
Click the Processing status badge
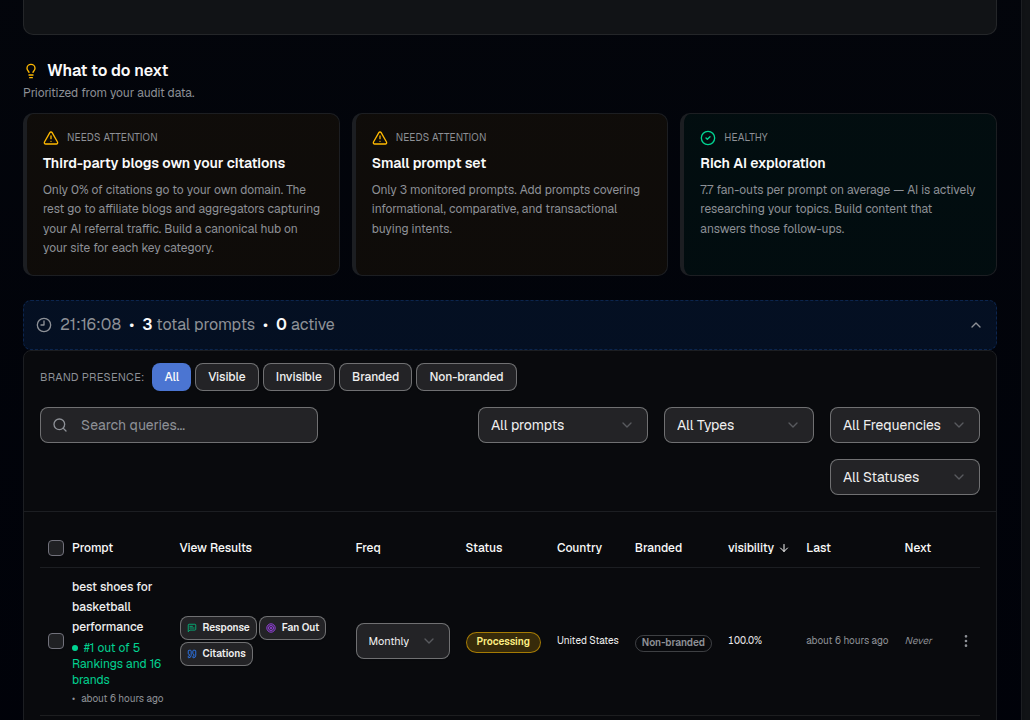[x=503, y=642]
